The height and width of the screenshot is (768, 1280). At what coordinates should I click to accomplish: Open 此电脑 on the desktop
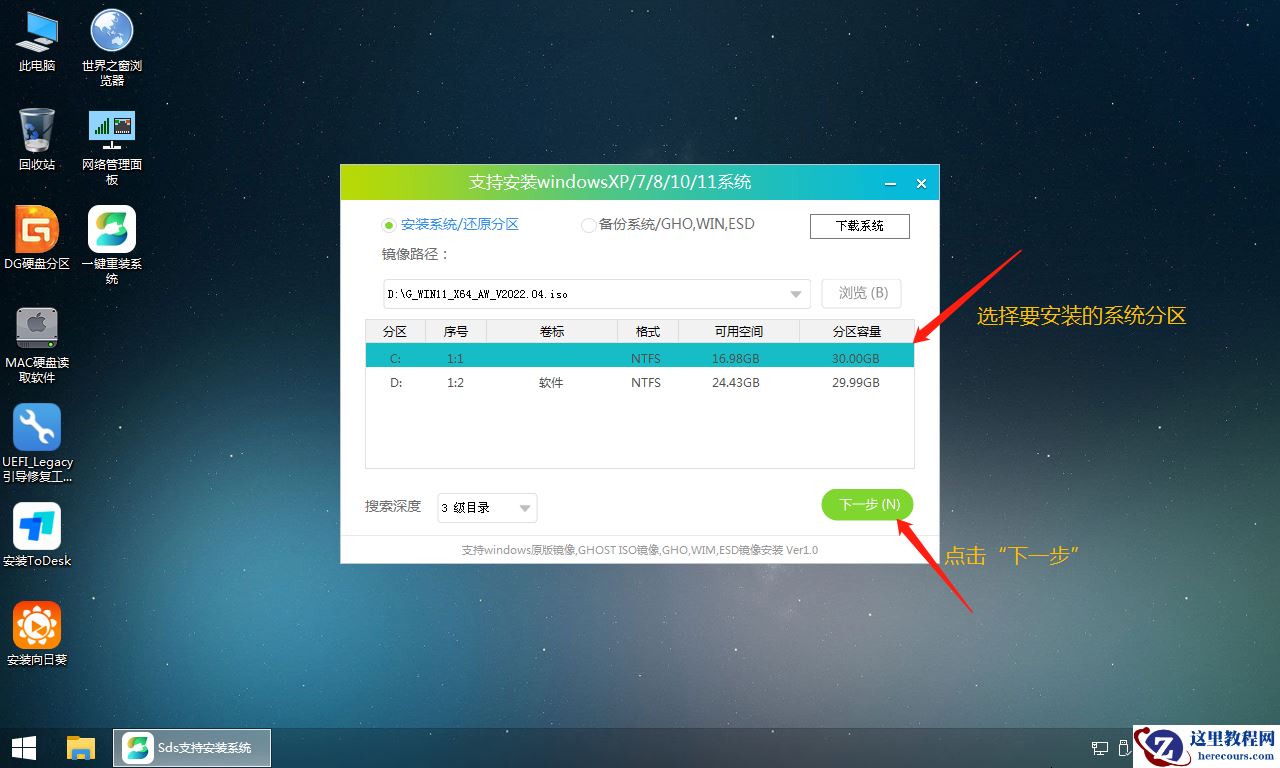(x=37, y=30)
